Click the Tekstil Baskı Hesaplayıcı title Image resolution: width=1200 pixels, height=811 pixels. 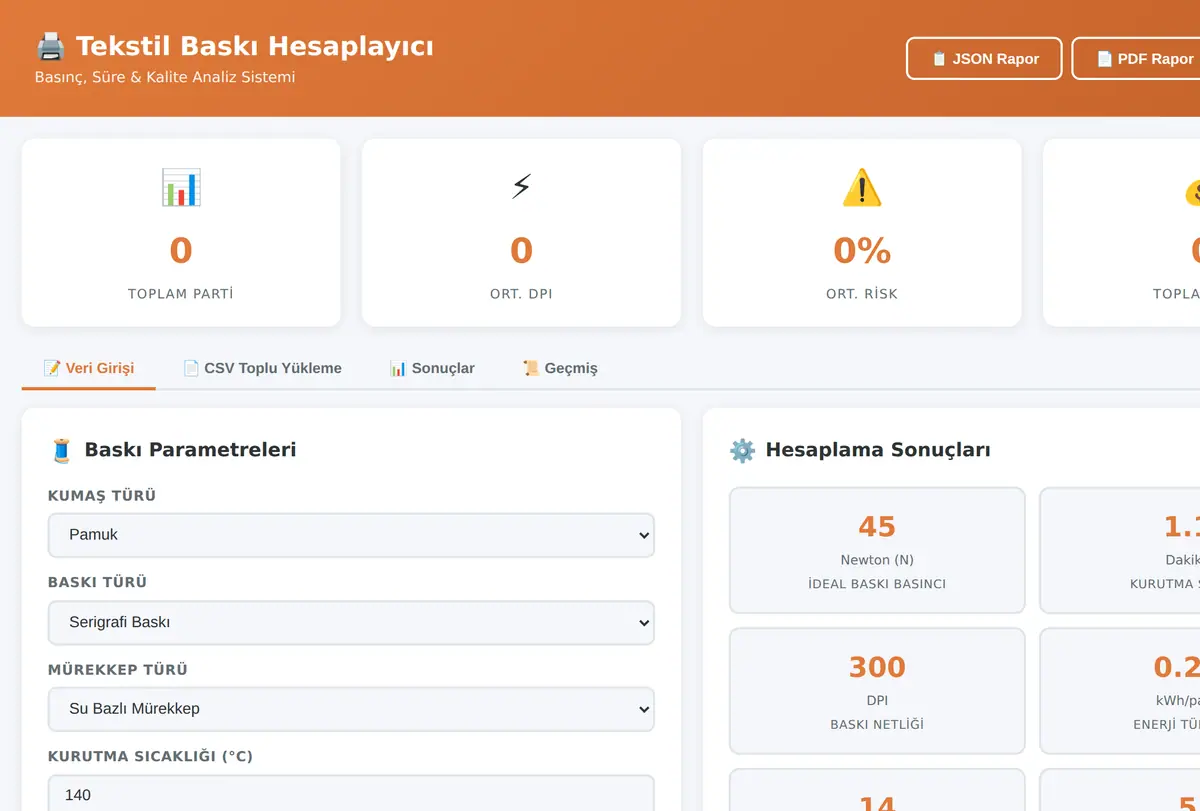click(255, 46)
